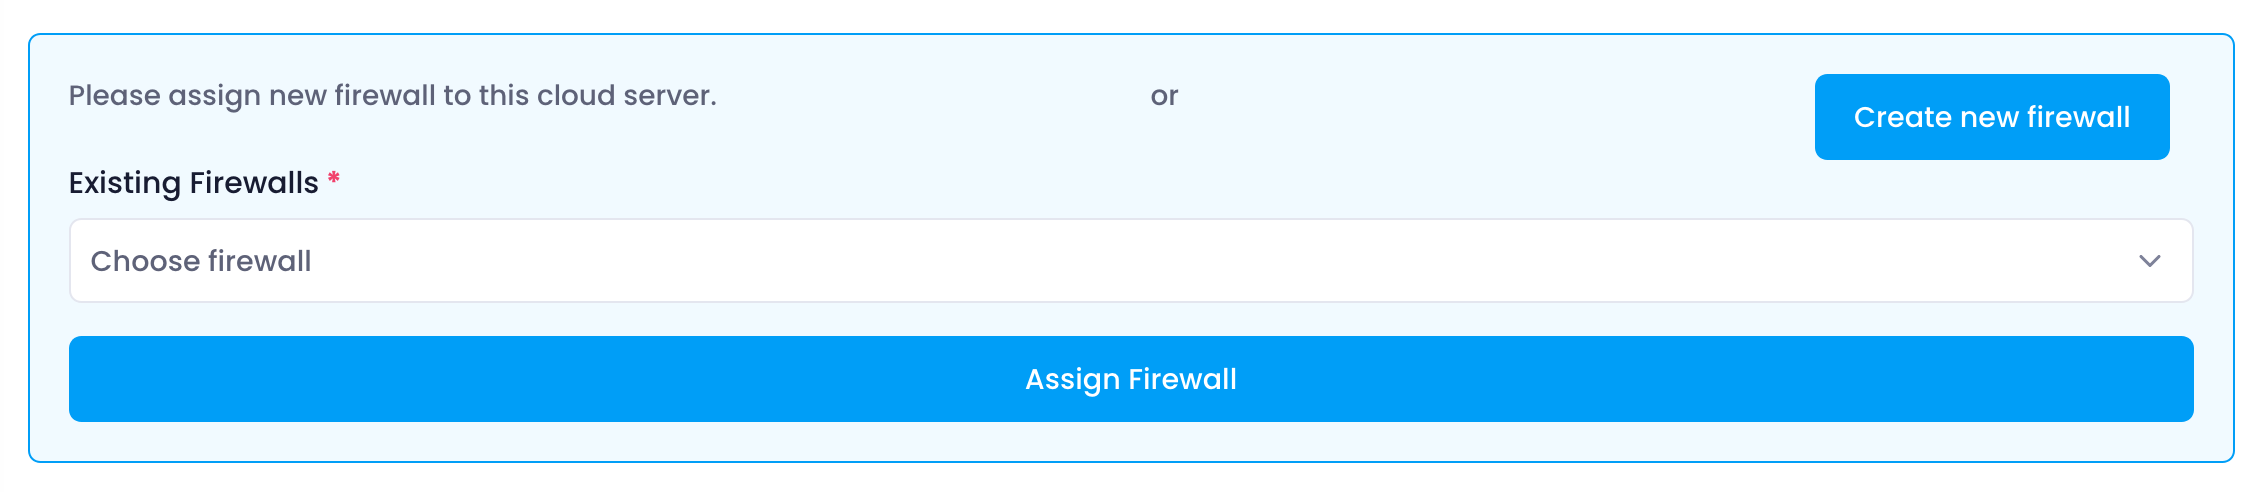Expand the dropdown using the chevron arrow

pos(2149,261)
